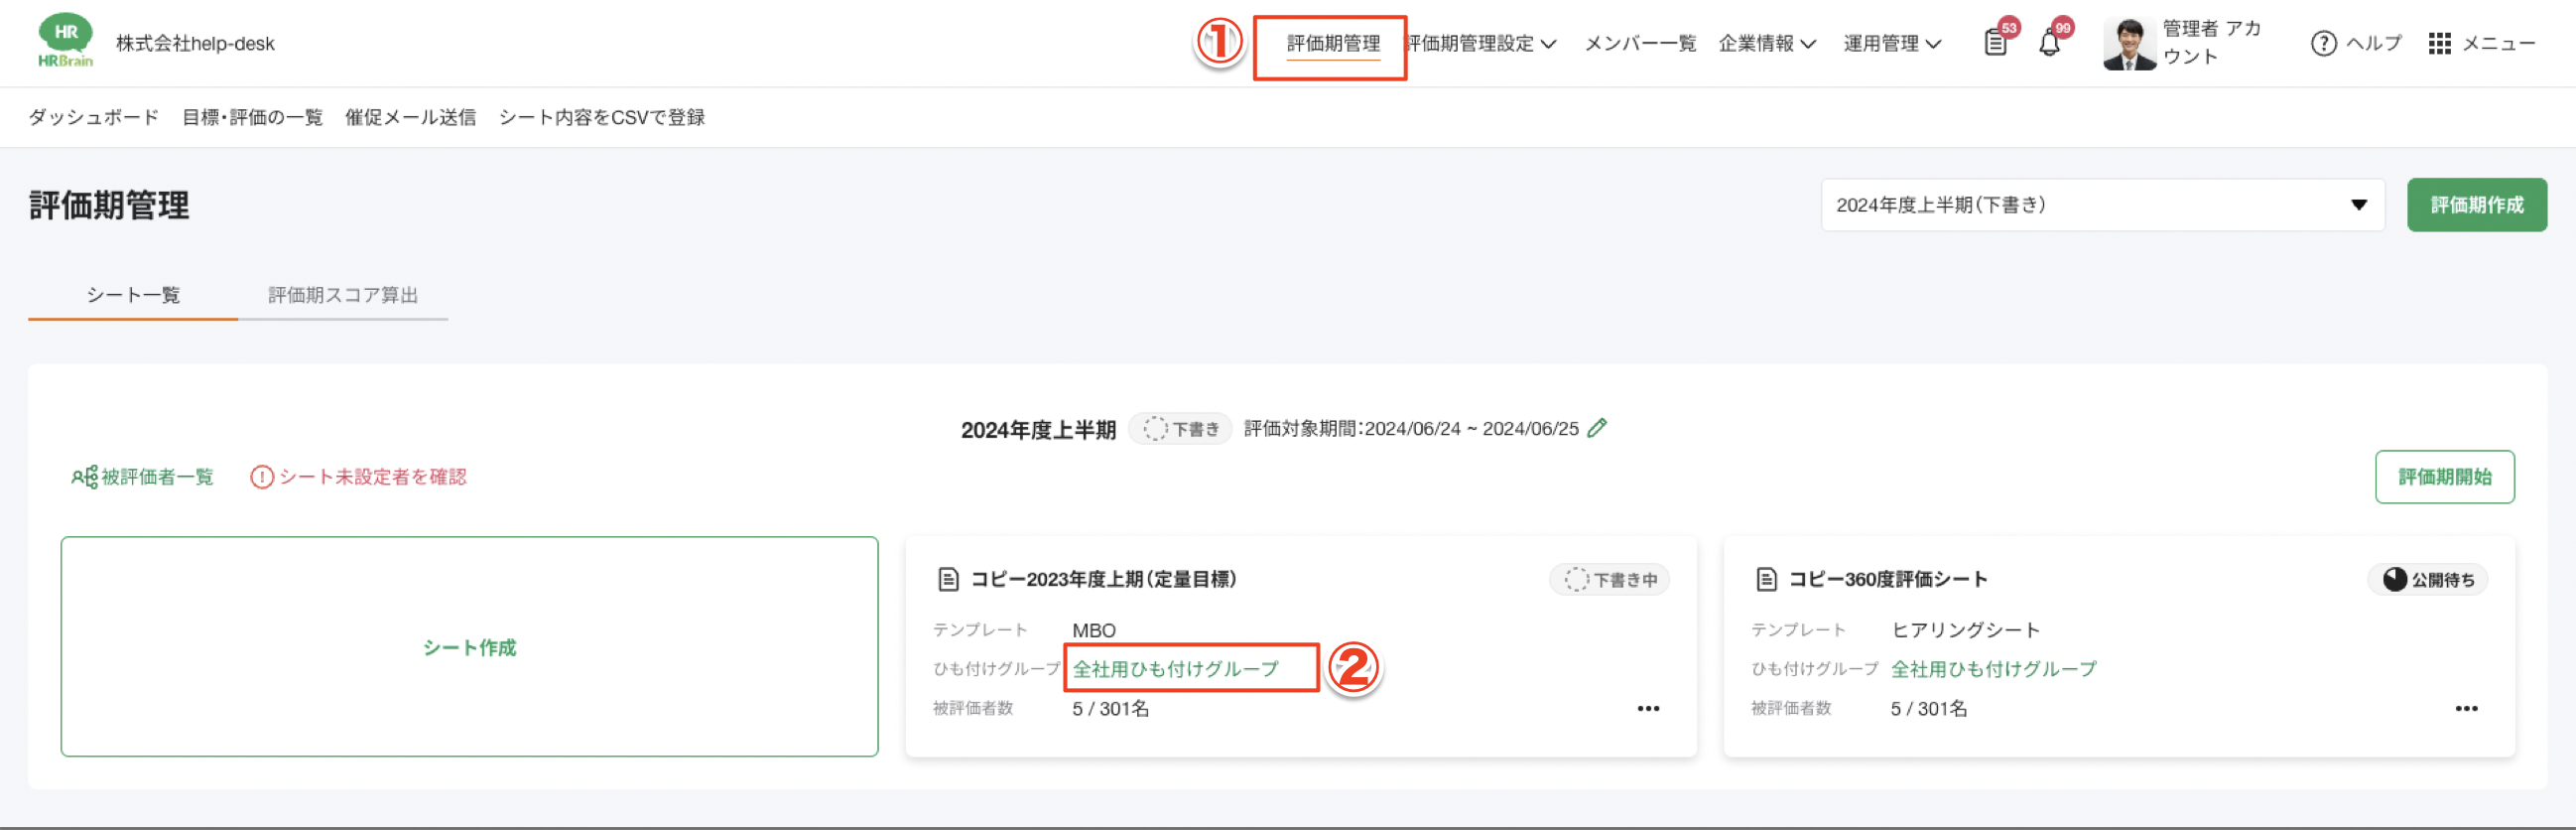The width and height of the screenshot is (2576, 830).
Task: Click the 評価期作成 button
Action: coord(2476,205)
